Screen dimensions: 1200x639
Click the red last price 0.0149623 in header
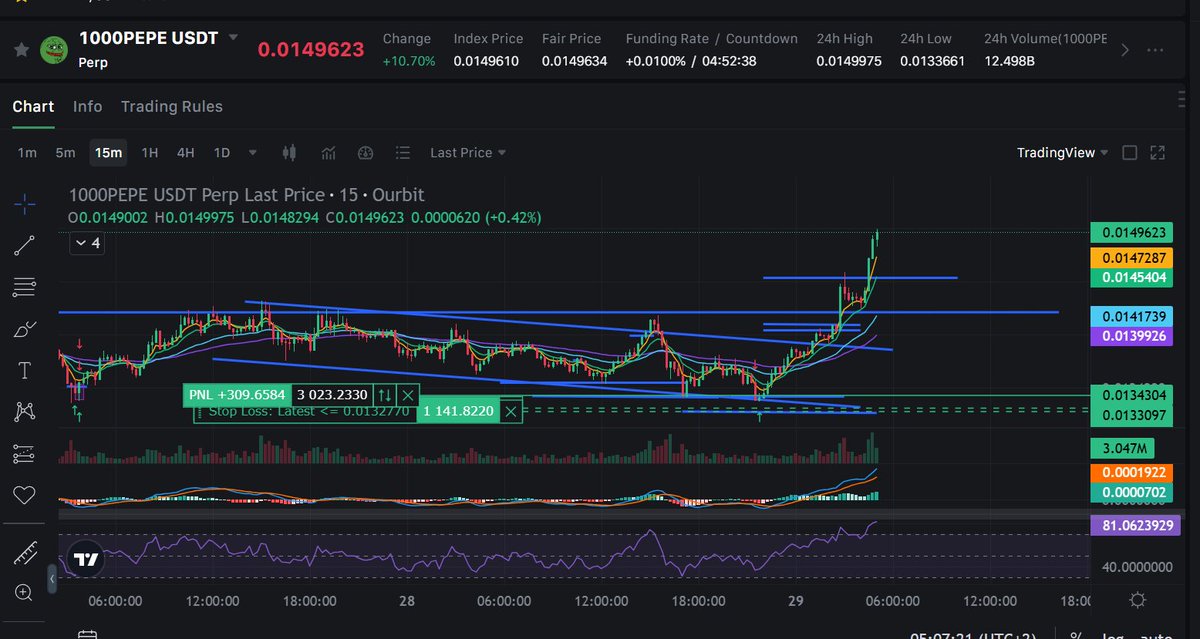(x=311, y=49)
